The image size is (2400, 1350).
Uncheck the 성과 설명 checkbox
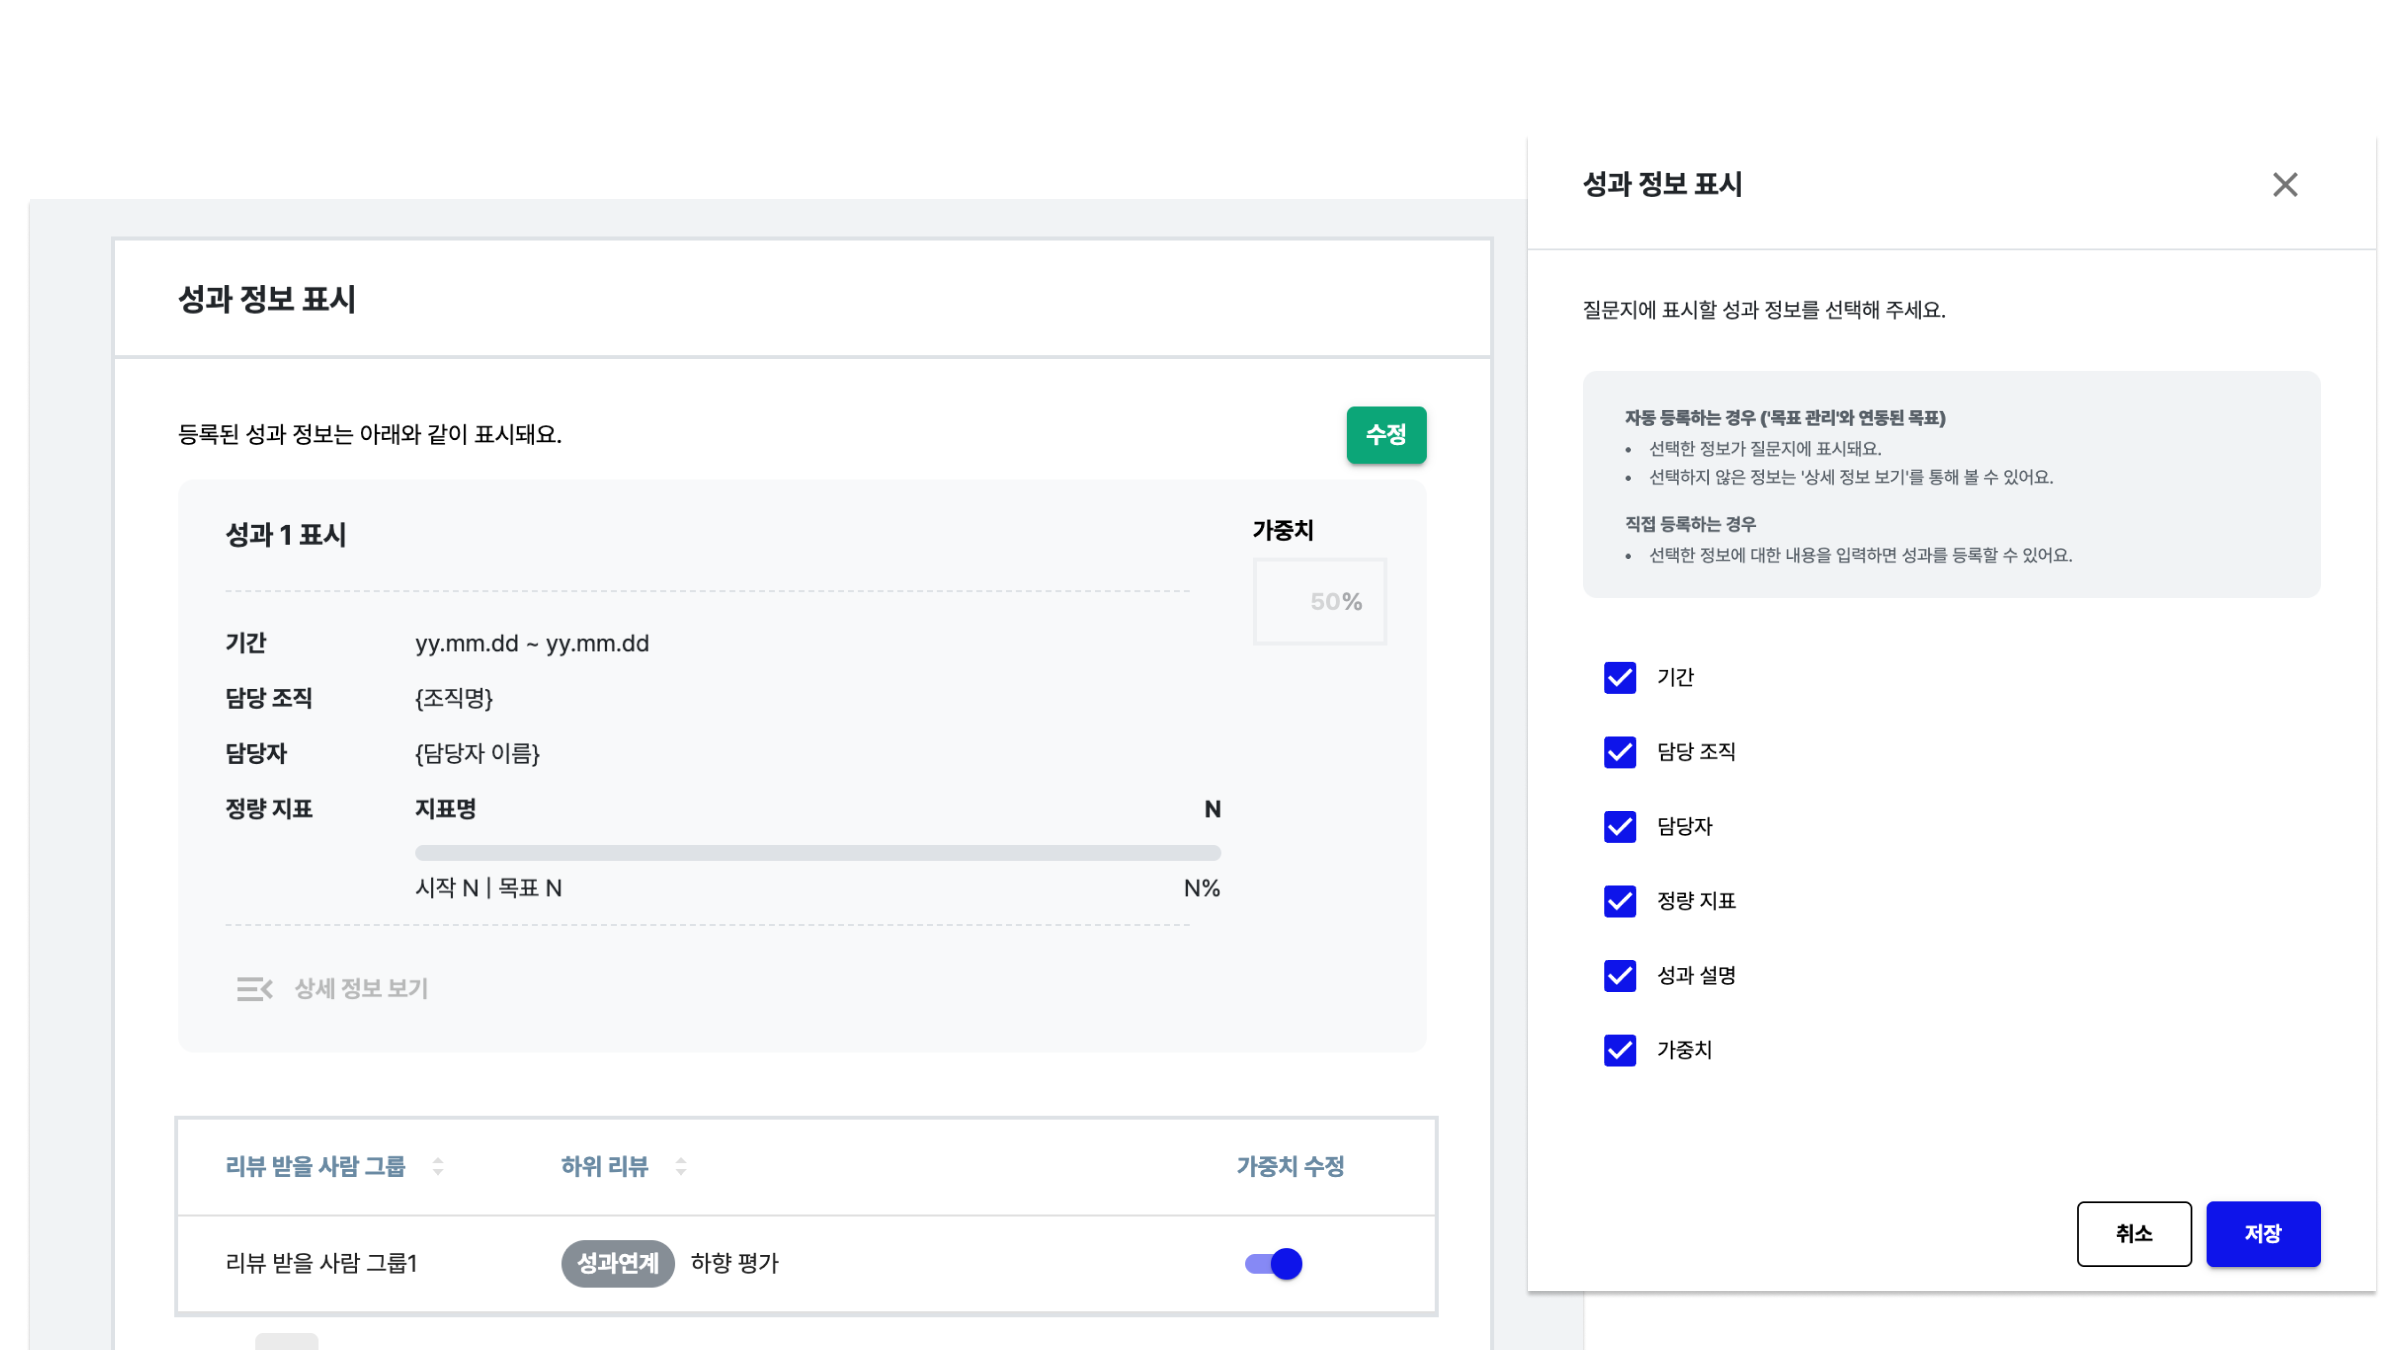1618,976
